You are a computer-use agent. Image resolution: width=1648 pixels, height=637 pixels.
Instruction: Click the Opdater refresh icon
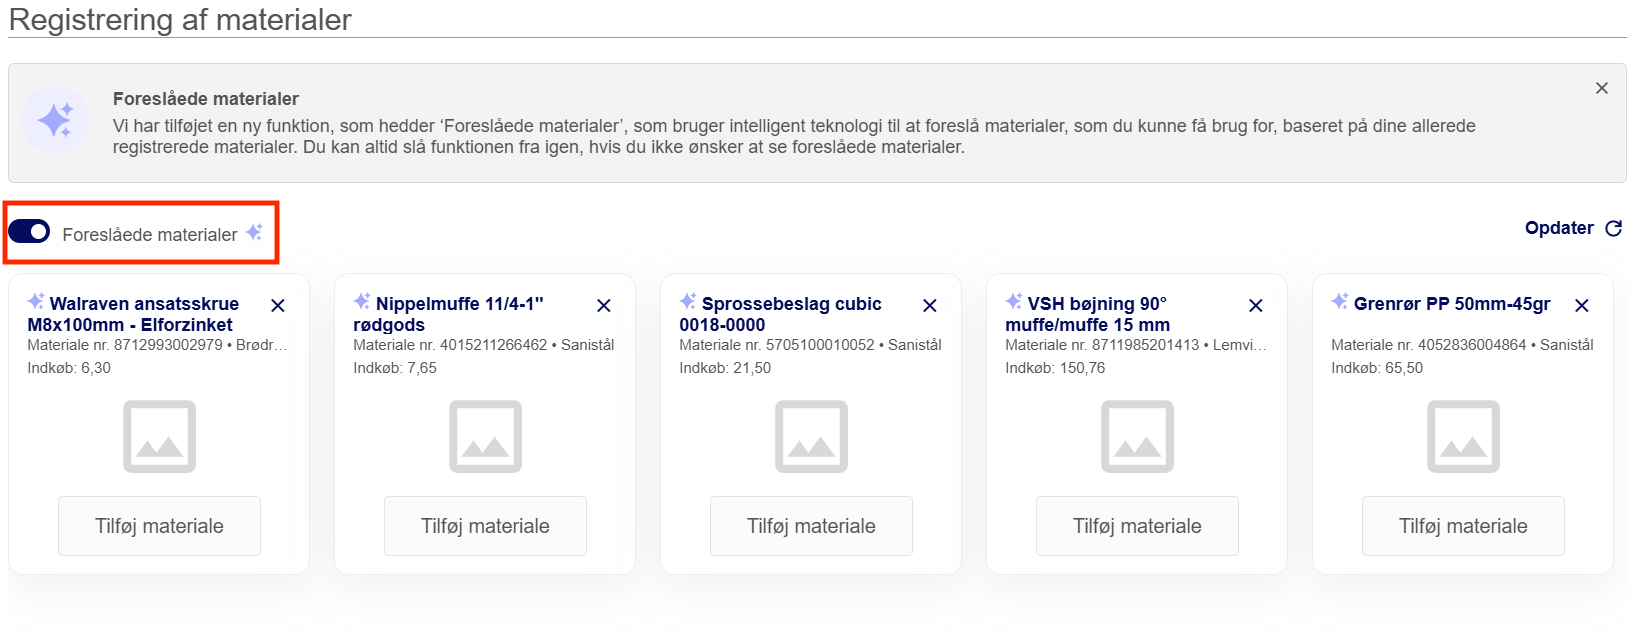tap(1613, 229)
